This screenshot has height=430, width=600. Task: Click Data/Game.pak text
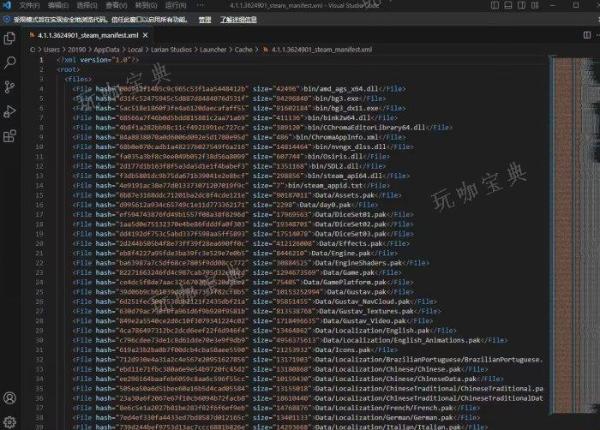coord(348,272)
